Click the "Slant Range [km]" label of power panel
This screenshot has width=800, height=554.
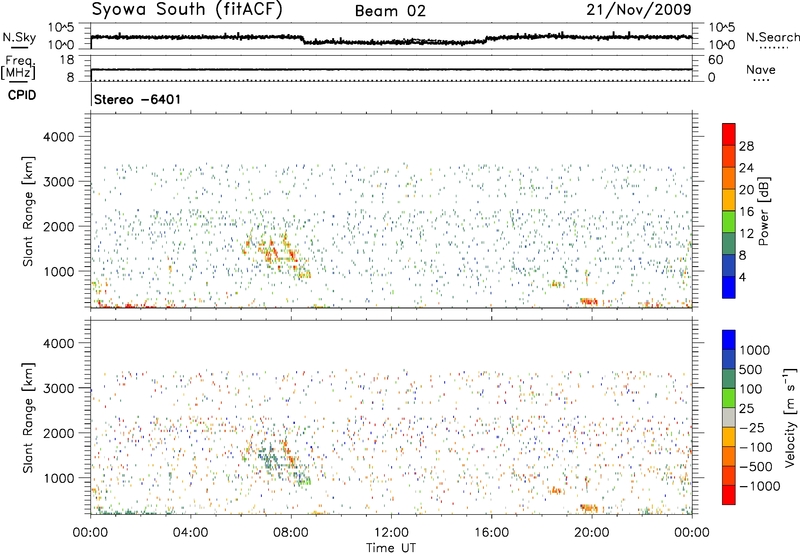tap(28, 211)
